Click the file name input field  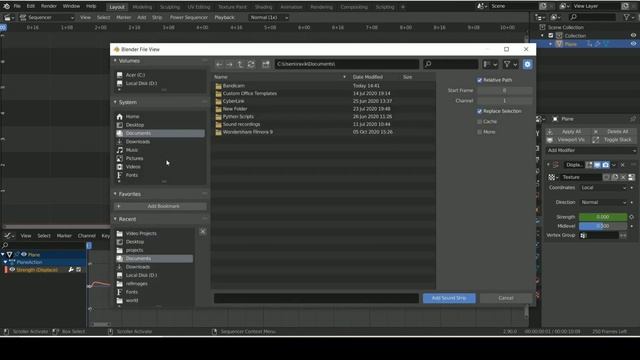pos(316,298)
